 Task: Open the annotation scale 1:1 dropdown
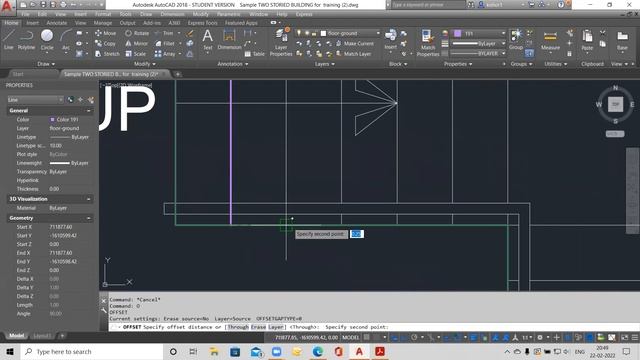[528, 337]
